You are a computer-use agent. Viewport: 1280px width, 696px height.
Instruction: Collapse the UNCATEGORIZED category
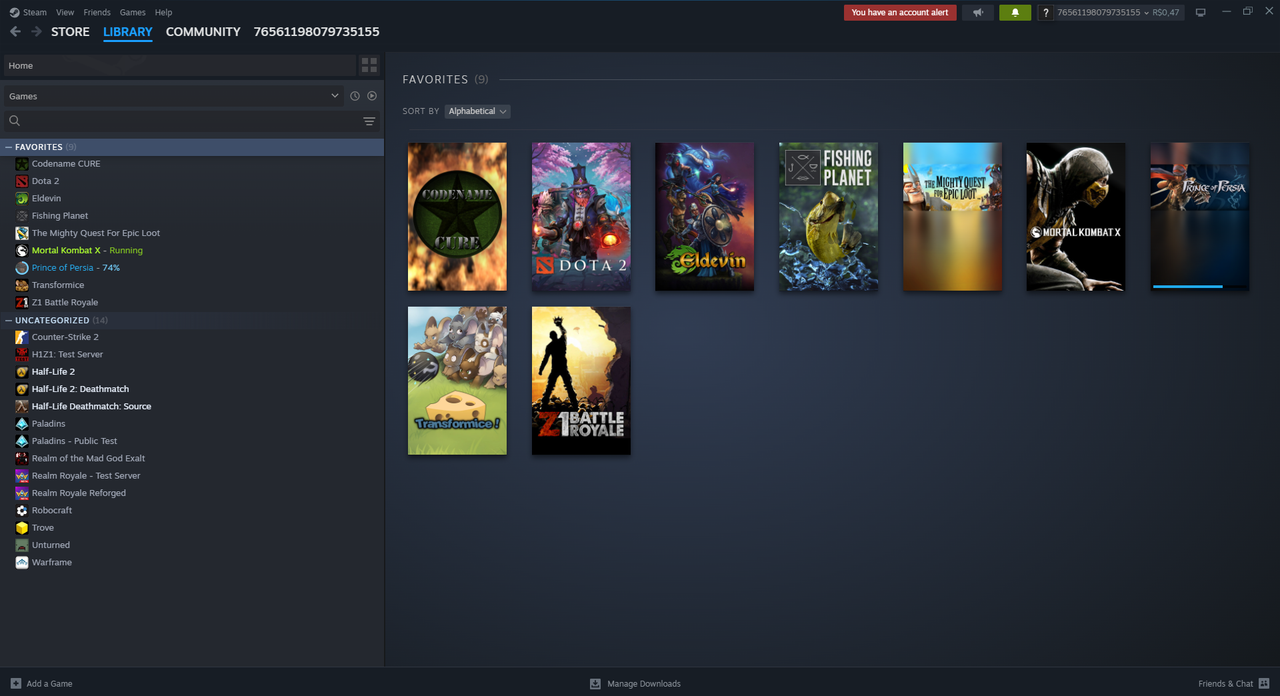[9, 320]
